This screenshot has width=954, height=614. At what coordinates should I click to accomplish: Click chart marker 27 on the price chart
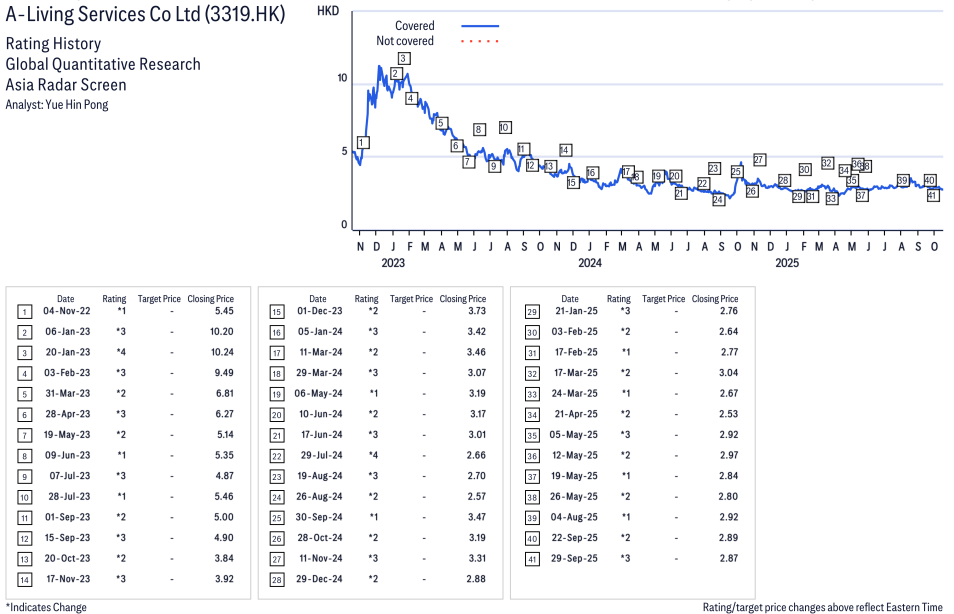759,160
